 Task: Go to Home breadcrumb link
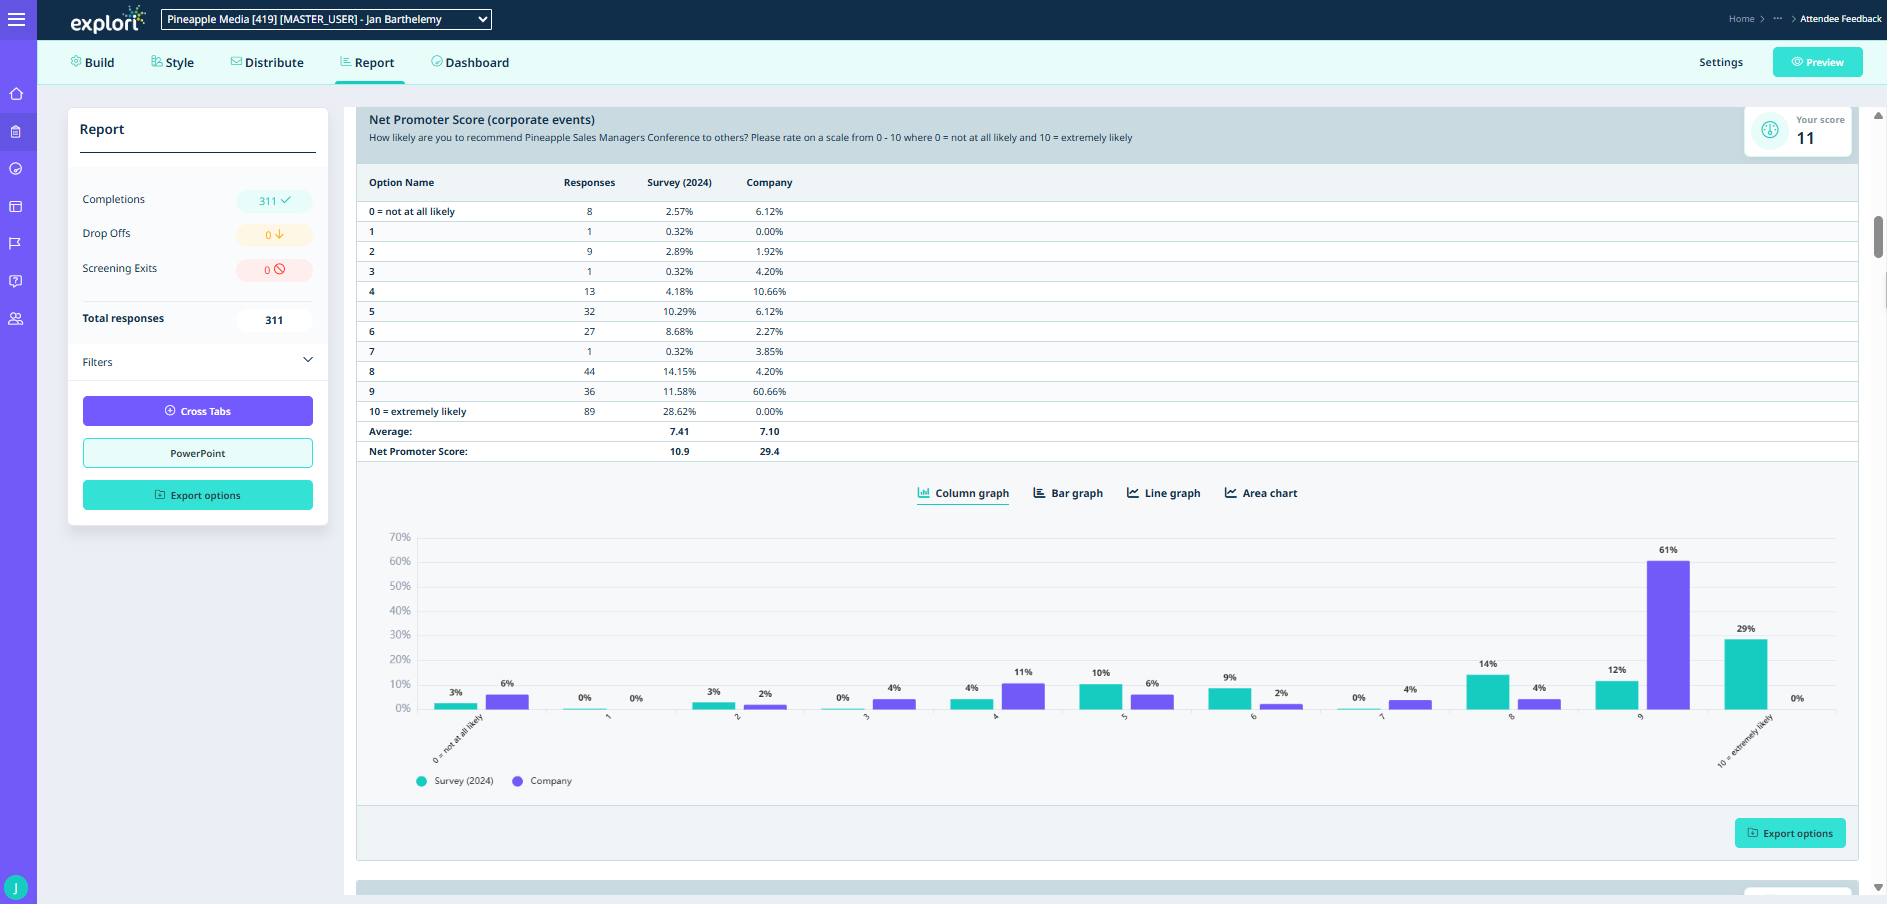click(1741, 19)
